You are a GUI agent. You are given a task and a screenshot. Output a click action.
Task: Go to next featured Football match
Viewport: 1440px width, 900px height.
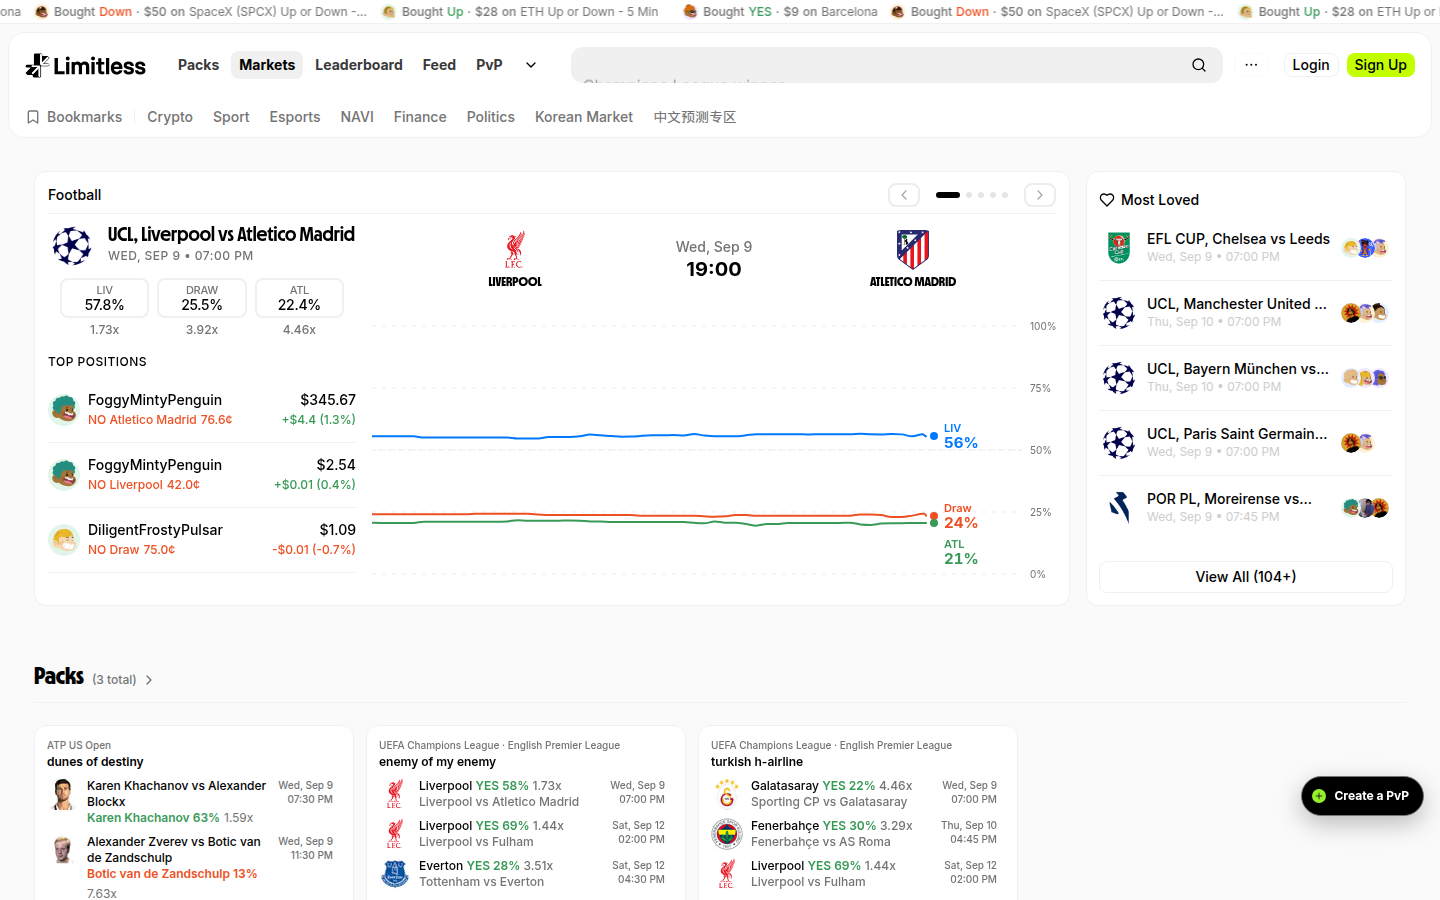click(1040, 195)
